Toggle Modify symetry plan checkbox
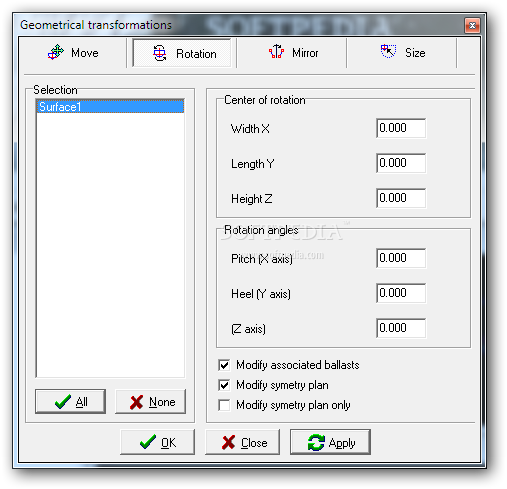Image resolution: width=507 pixels, height=489 pixels. click(x=224, y=385)
